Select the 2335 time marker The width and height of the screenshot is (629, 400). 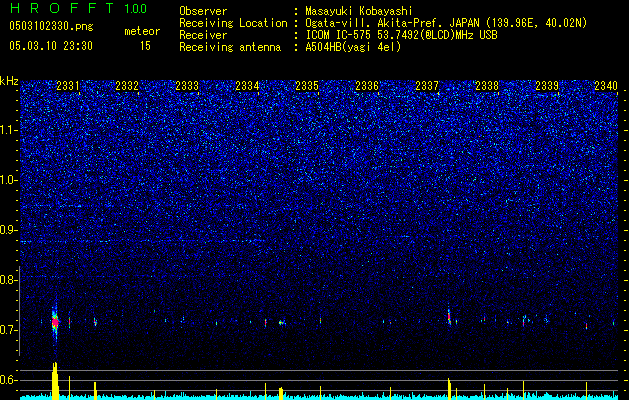click(307, 85)
